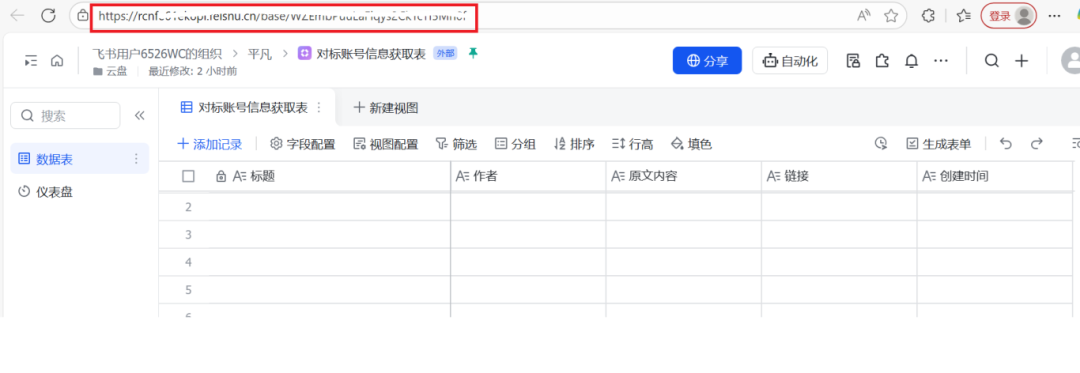Open the 分组 grouping tool
Screen dimensions: 1080x373
click(x=515, y=144)
